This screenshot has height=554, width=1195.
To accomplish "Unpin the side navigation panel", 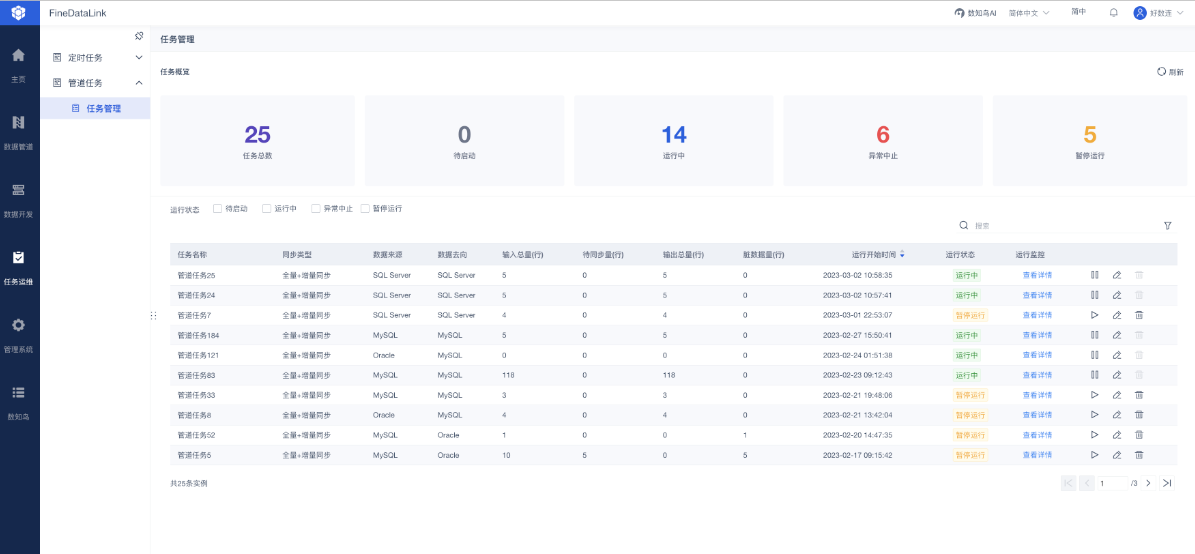I will click(139, 36).
